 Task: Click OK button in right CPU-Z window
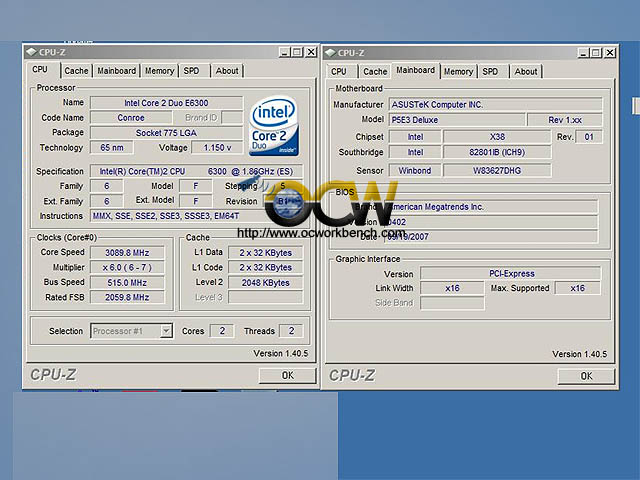[586, 376]
